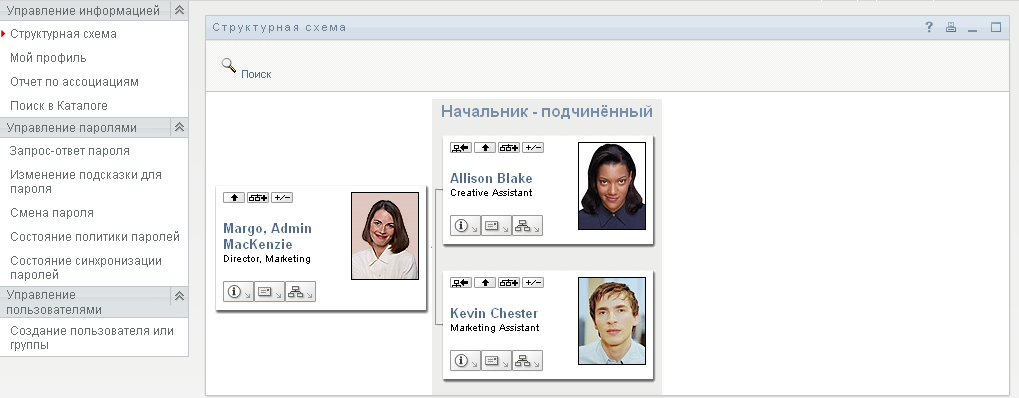Open Создание пользователя или группы
Screen dimensions: 1019x398
(x=92, y=338)
